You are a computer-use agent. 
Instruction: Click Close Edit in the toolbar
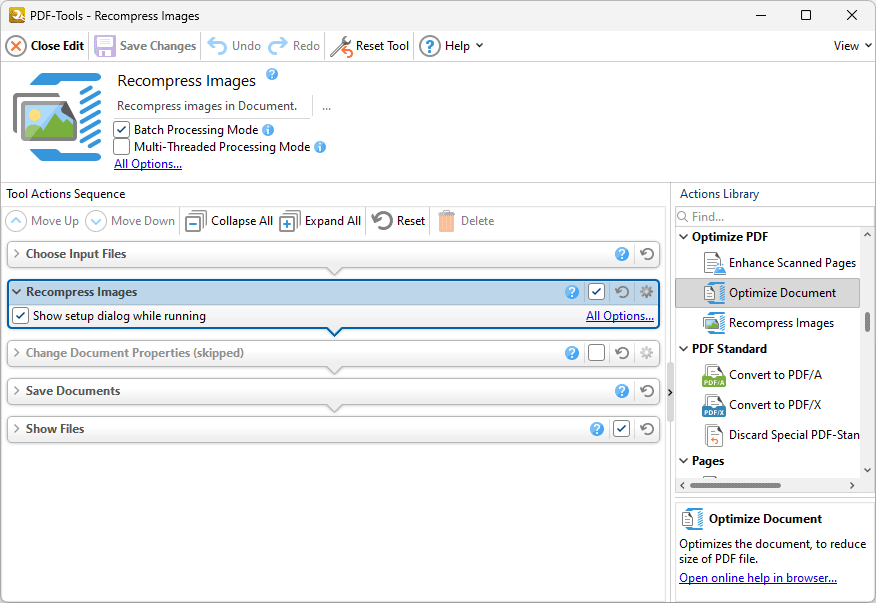tap(46, 46)
